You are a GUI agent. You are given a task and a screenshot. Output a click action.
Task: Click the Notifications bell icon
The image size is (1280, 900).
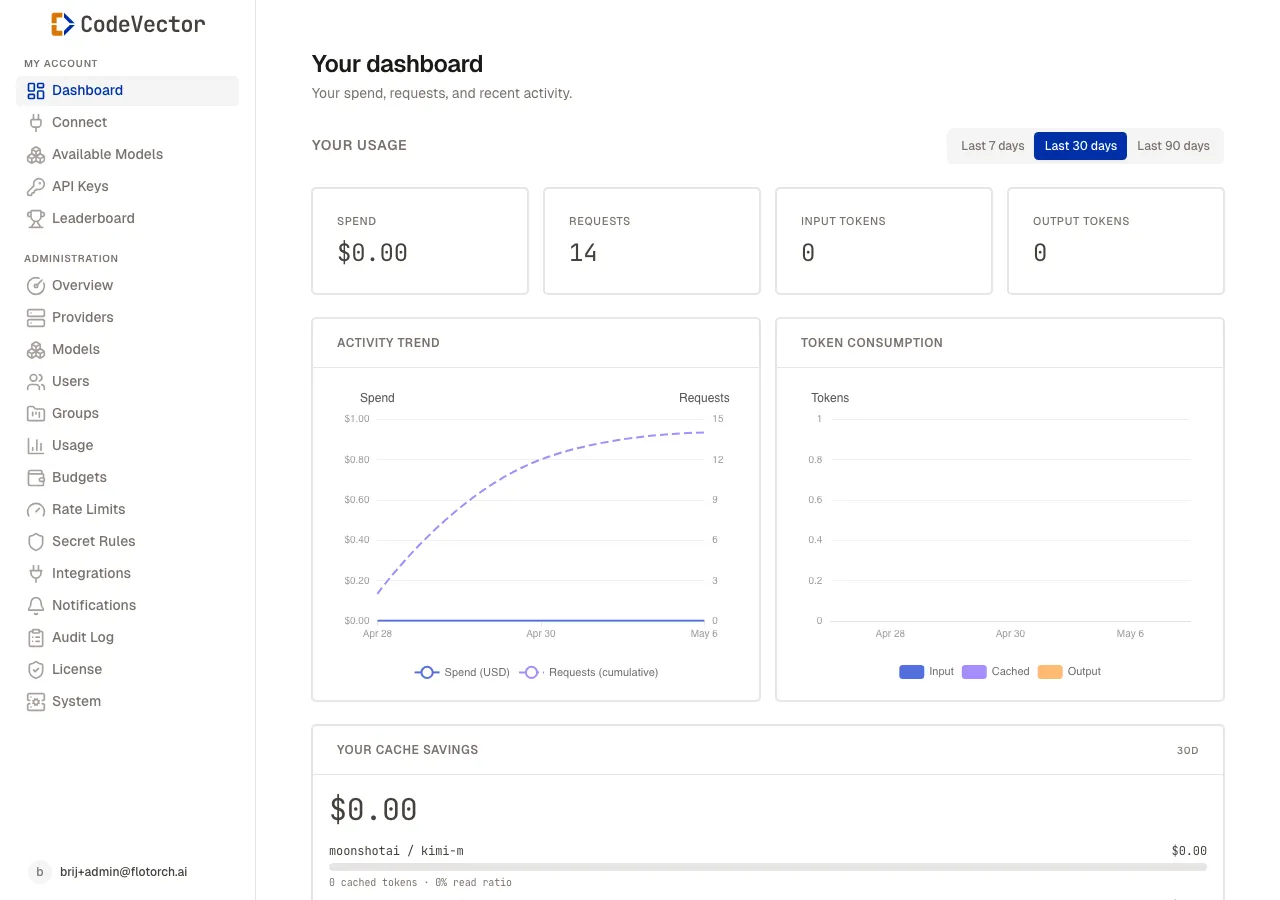coord(36,606)
